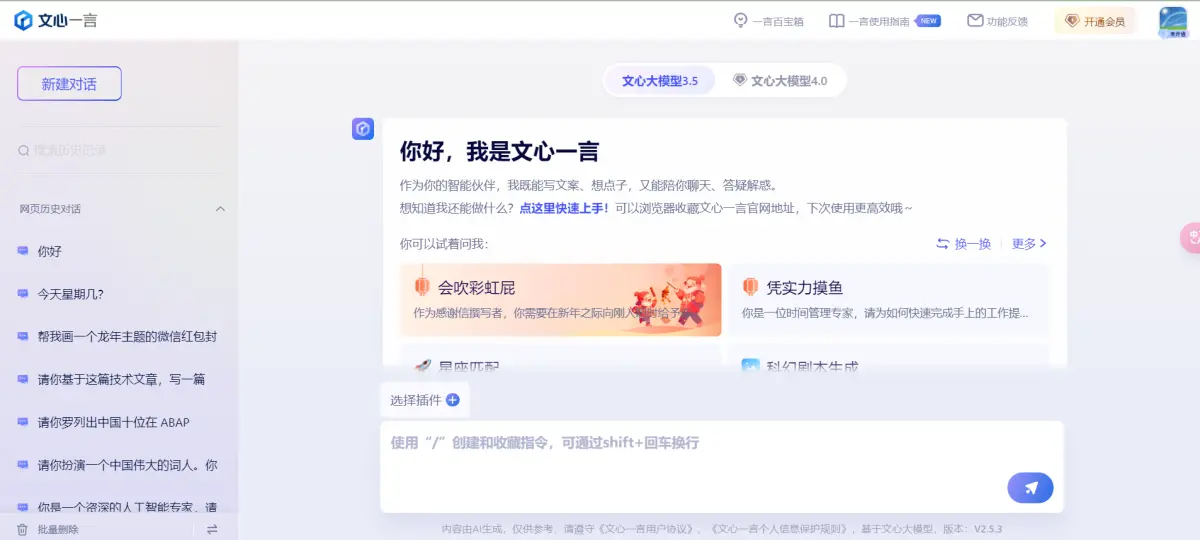Click the 文心一言 logo icon
The image size is (1200, 540).
pyautogui.click(x=23, y=21)
